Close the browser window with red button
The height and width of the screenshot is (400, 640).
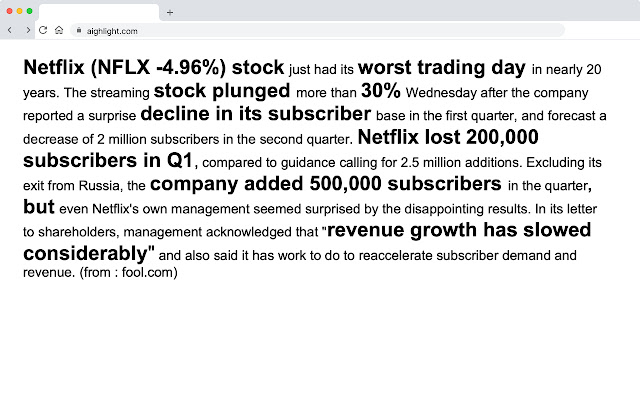pos(9,10)
